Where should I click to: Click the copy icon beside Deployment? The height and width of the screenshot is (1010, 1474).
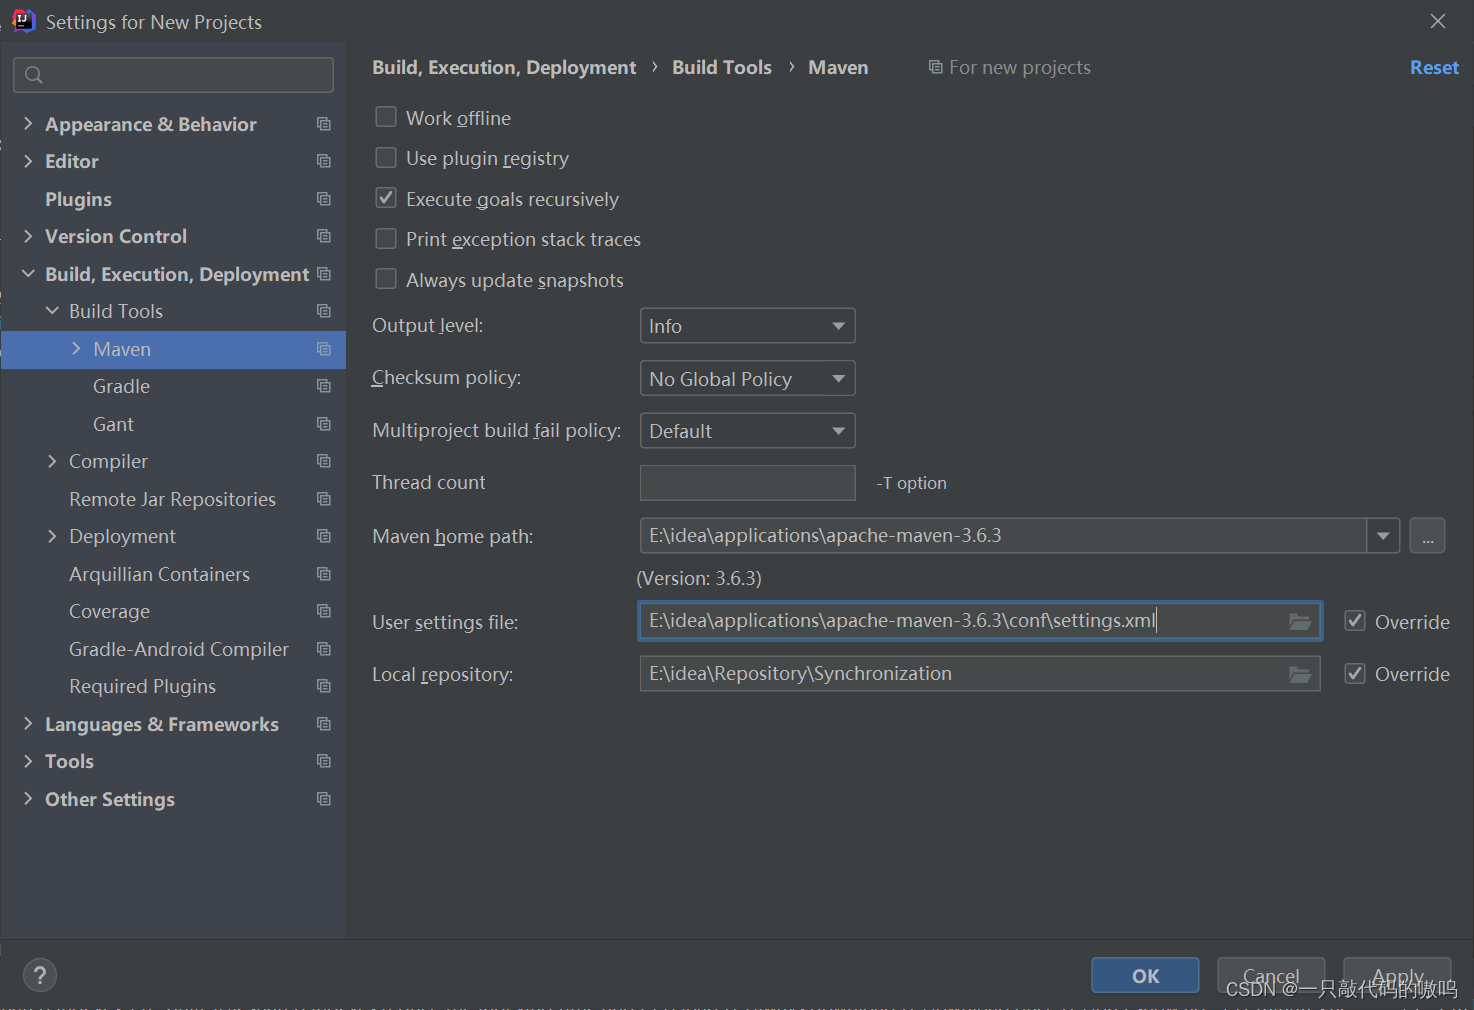tap(324, 536)
